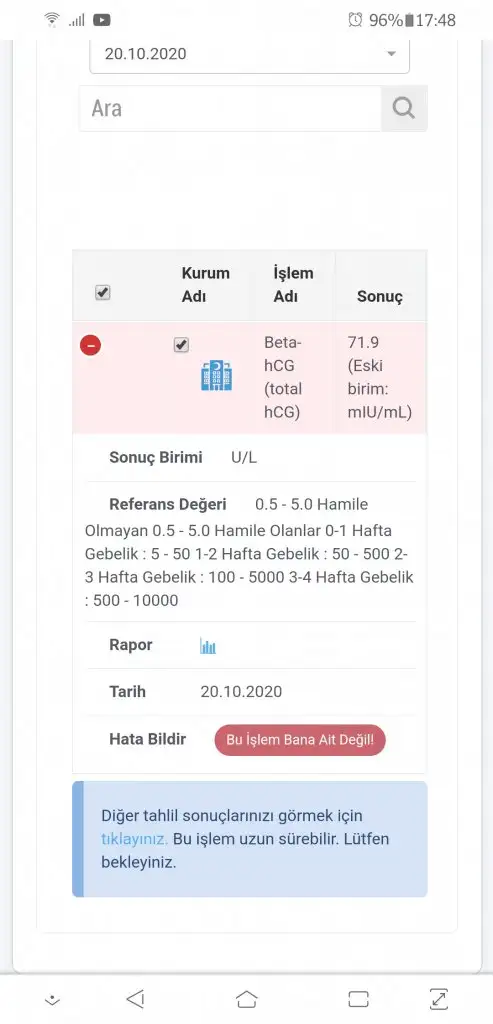Click the search magnifier icon
Screen dimensions: 493x1024
tap(404, 108)
